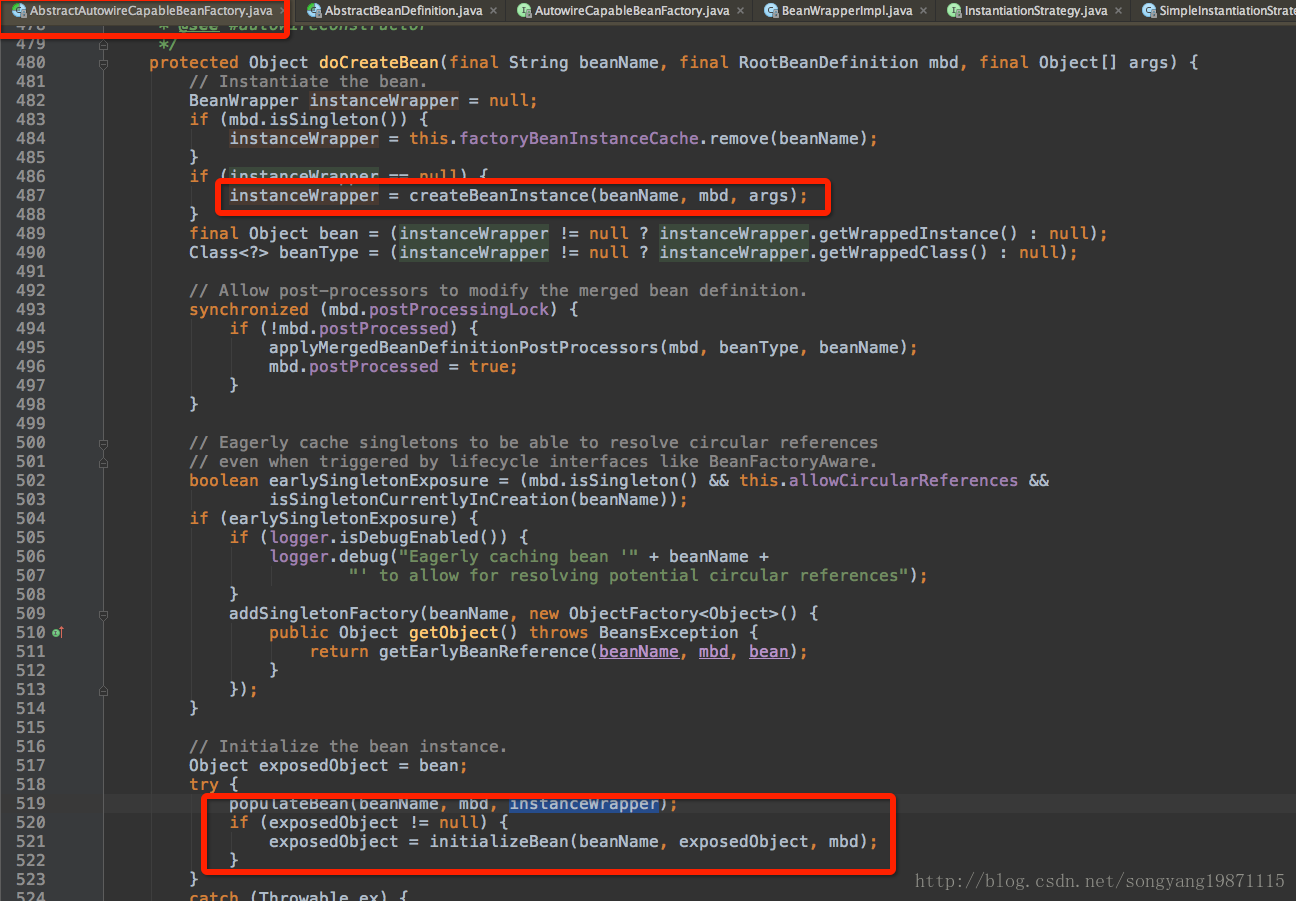
Task: Click the initializeBean method call
Action: [499, 841]
